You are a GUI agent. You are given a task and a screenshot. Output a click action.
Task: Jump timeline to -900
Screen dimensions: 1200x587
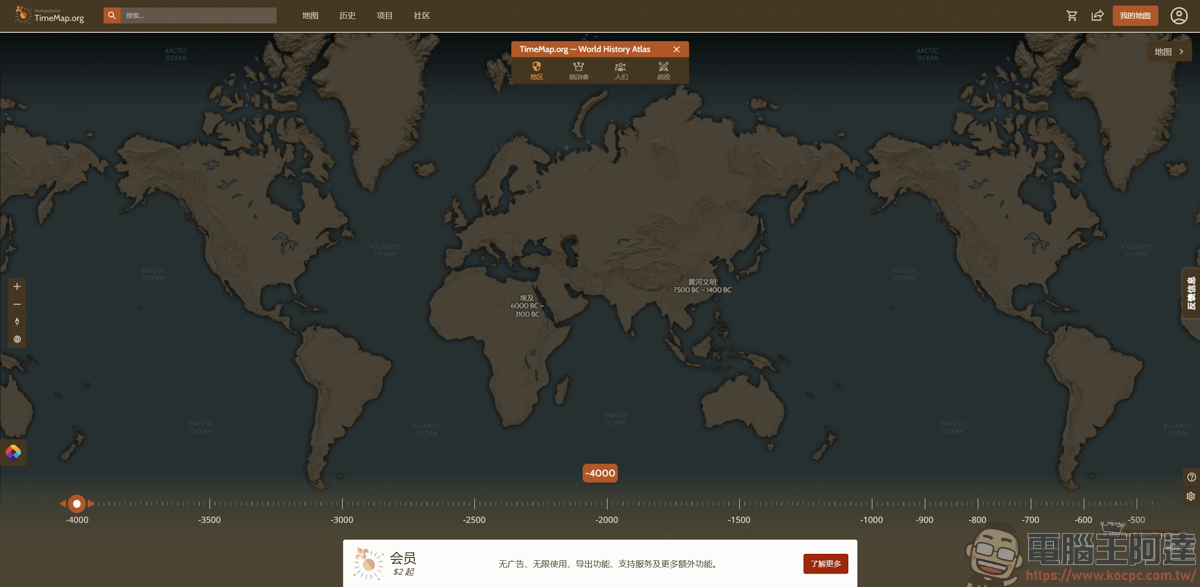coord(925,520)
